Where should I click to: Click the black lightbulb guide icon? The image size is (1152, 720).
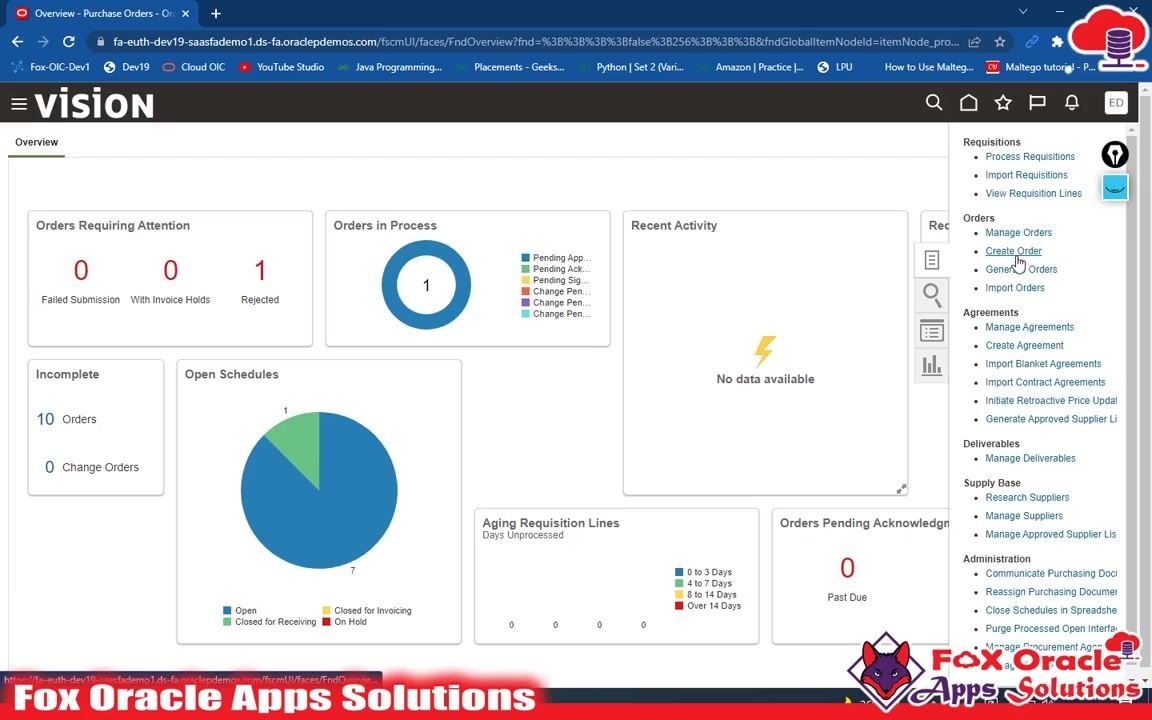[x=1115, y=154]
